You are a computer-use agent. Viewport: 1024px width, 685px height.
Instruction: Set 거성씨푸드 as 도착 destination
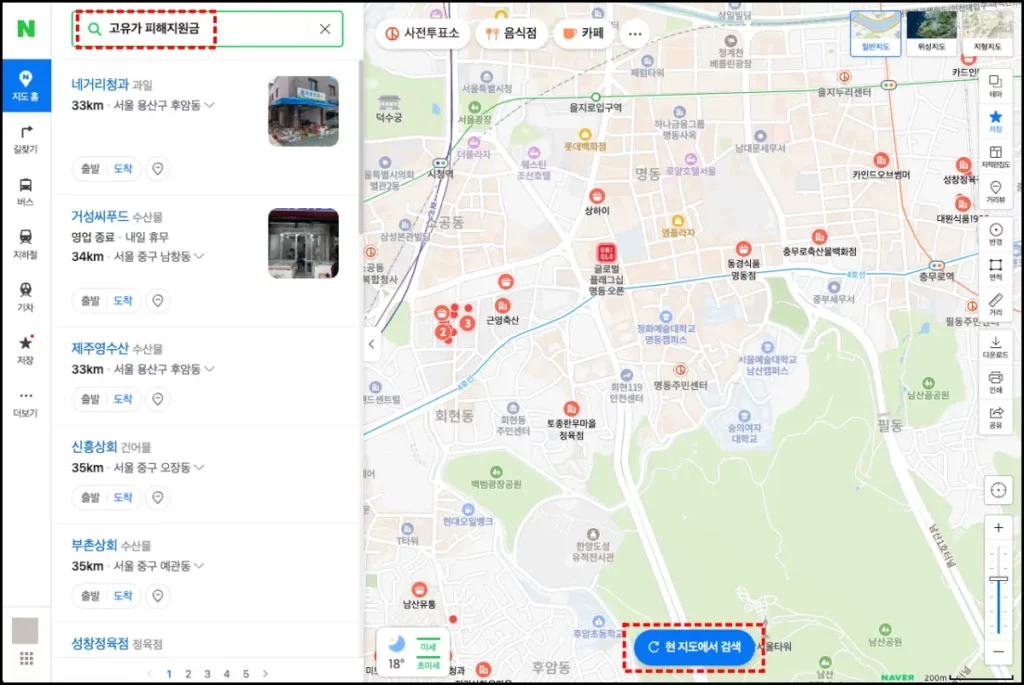[123, 300]
